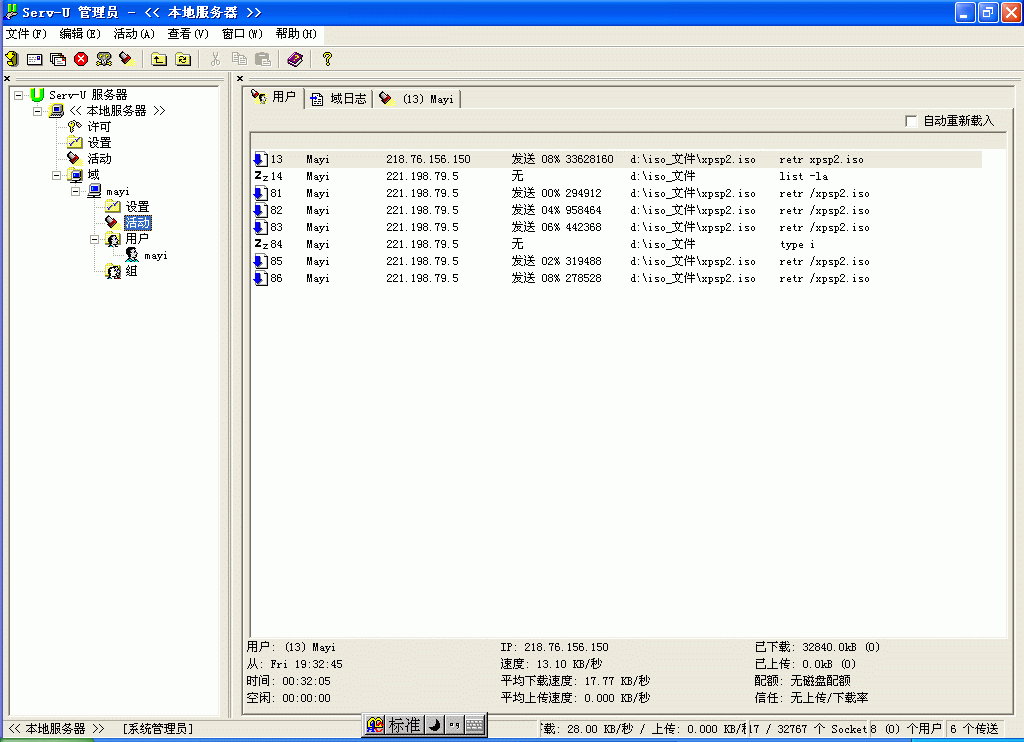Collapse the 域 tree node

(x=56, y=175)
